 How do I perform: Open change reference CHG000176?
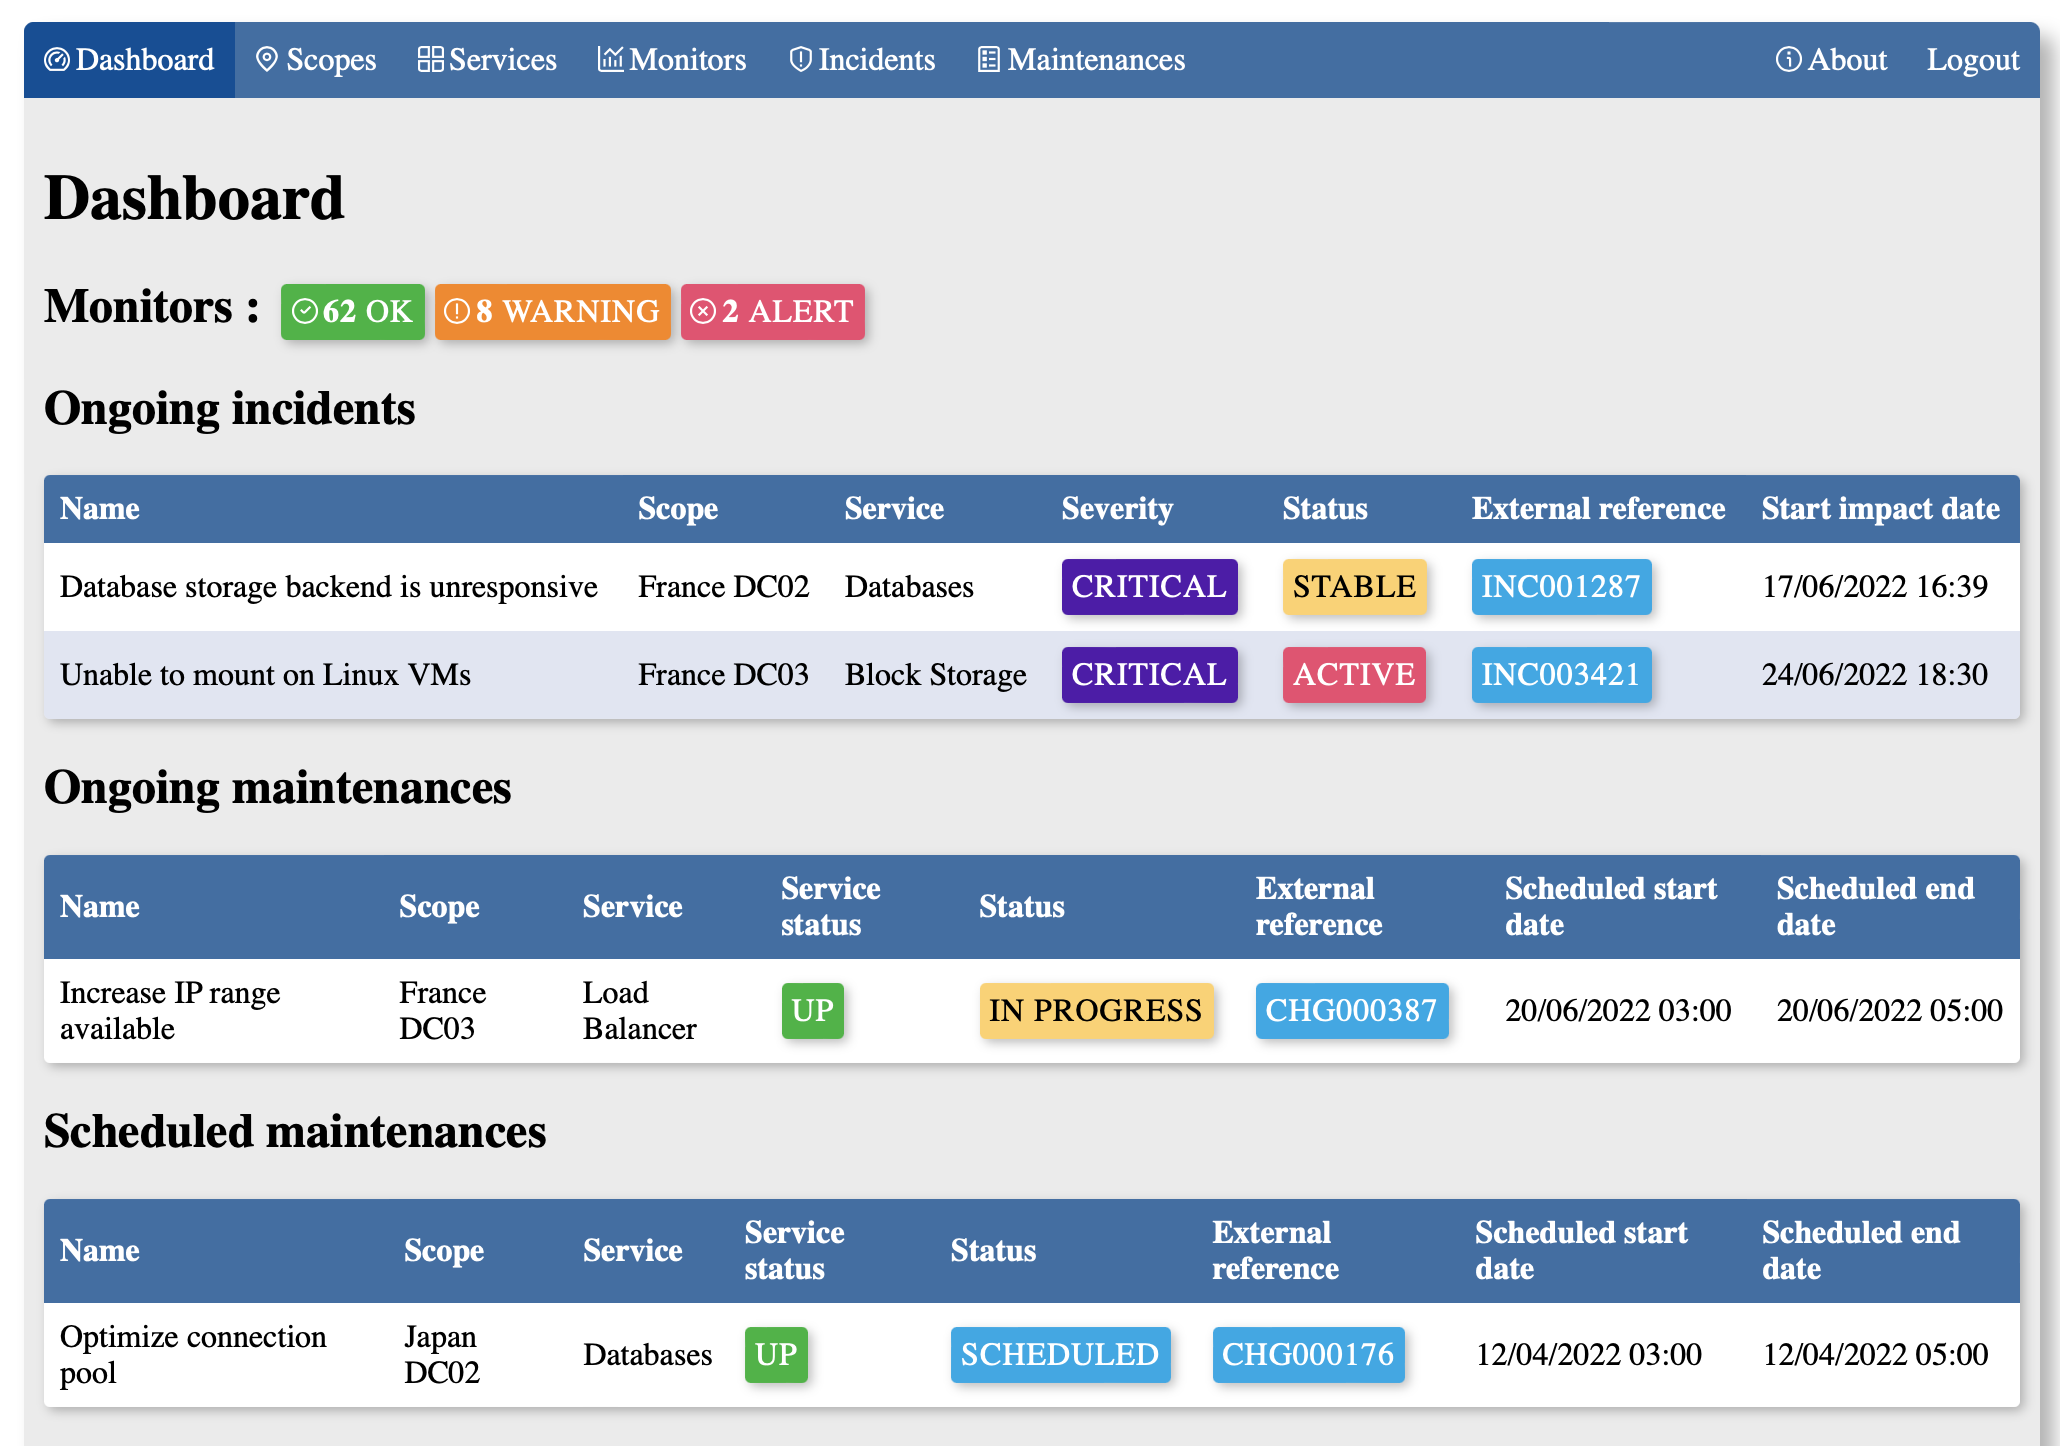tap(1308, 1355)
